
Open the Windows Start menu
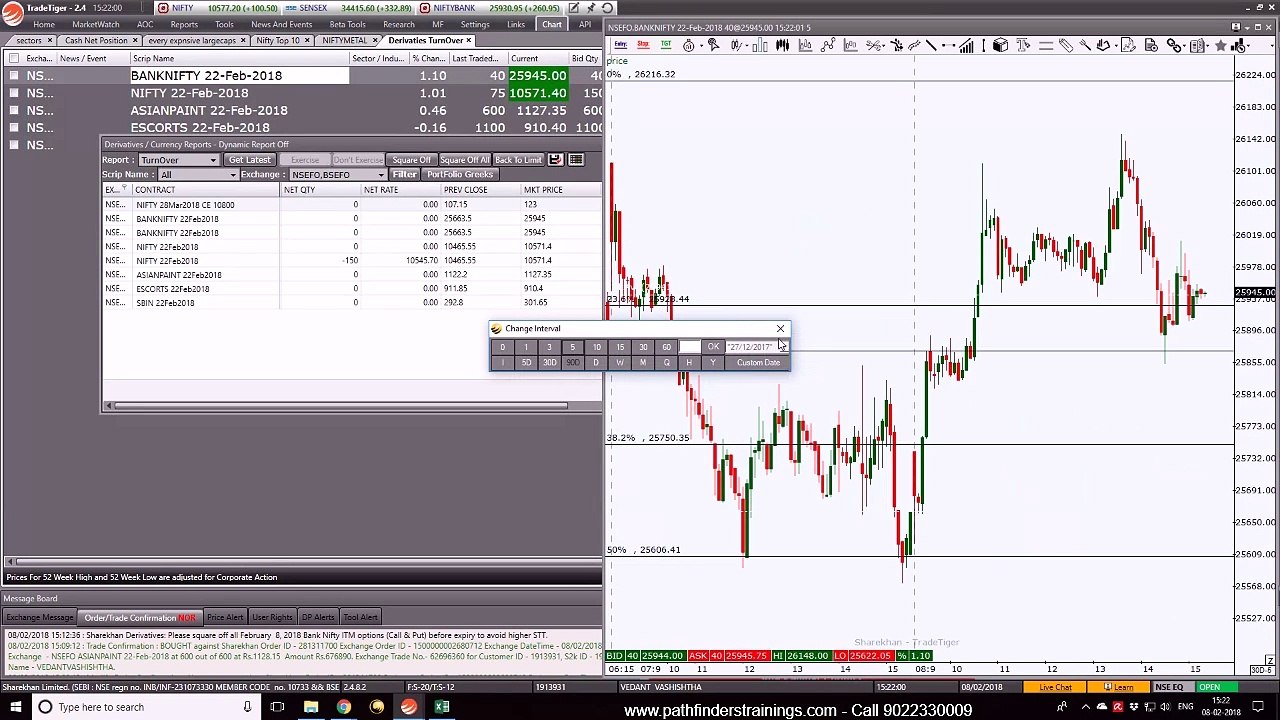14,707
